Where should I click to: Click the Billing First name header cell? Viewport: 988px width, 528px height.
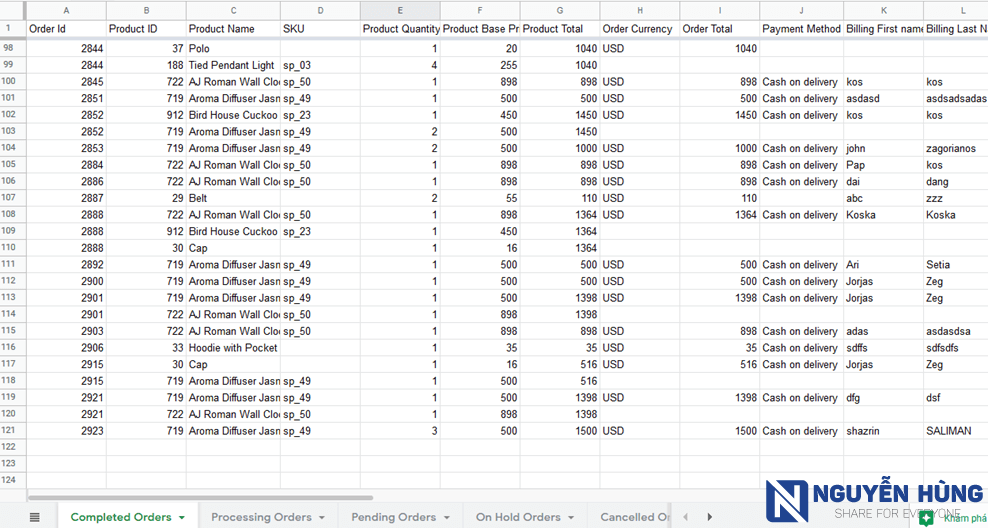883,29
